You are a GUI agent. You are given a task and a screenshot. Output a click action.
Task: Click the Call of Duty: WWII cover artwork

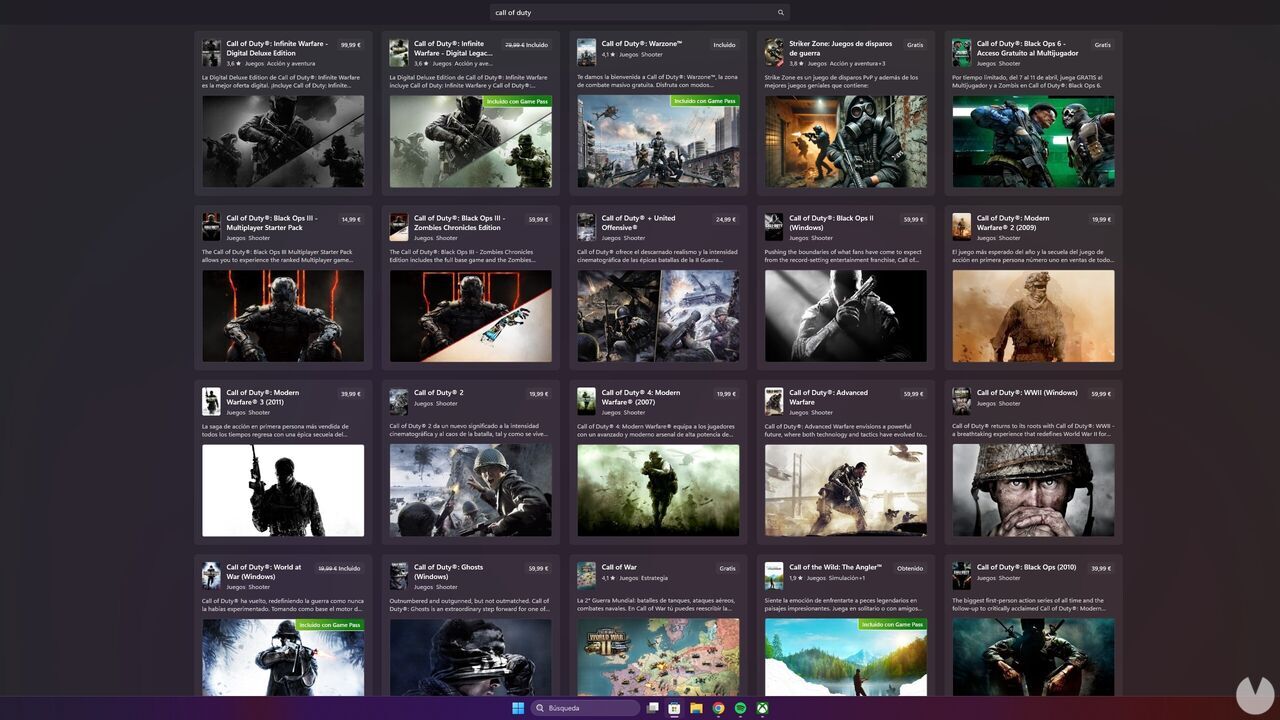pyautogui.click(x=1033, y=490)
